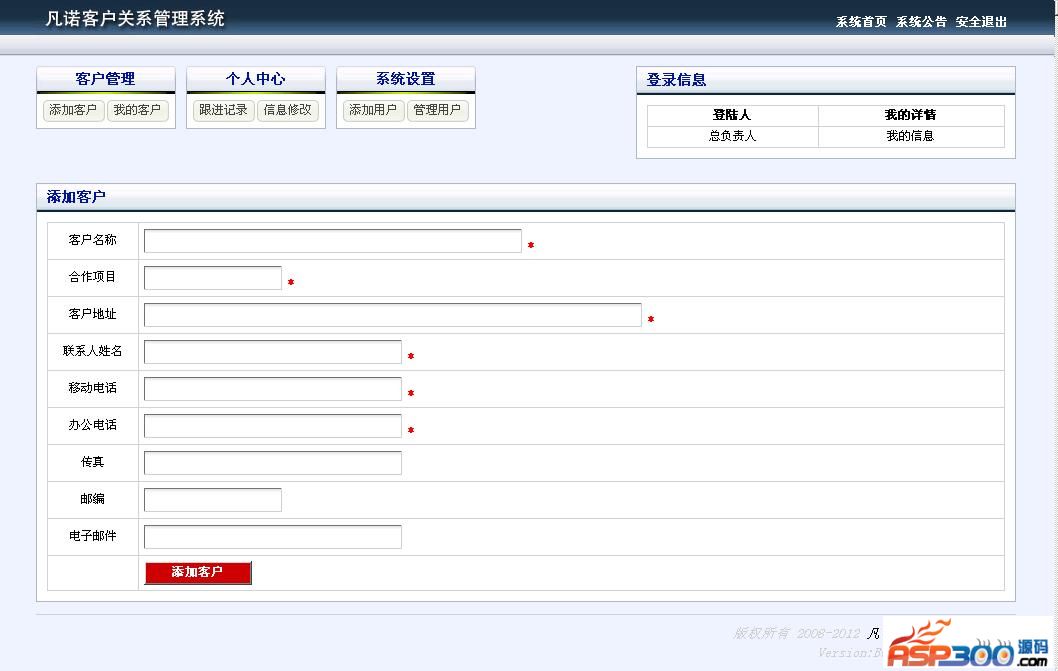Open 系统首页 link in header
This screenshot has height=671, width=1058.
point(861,22)
